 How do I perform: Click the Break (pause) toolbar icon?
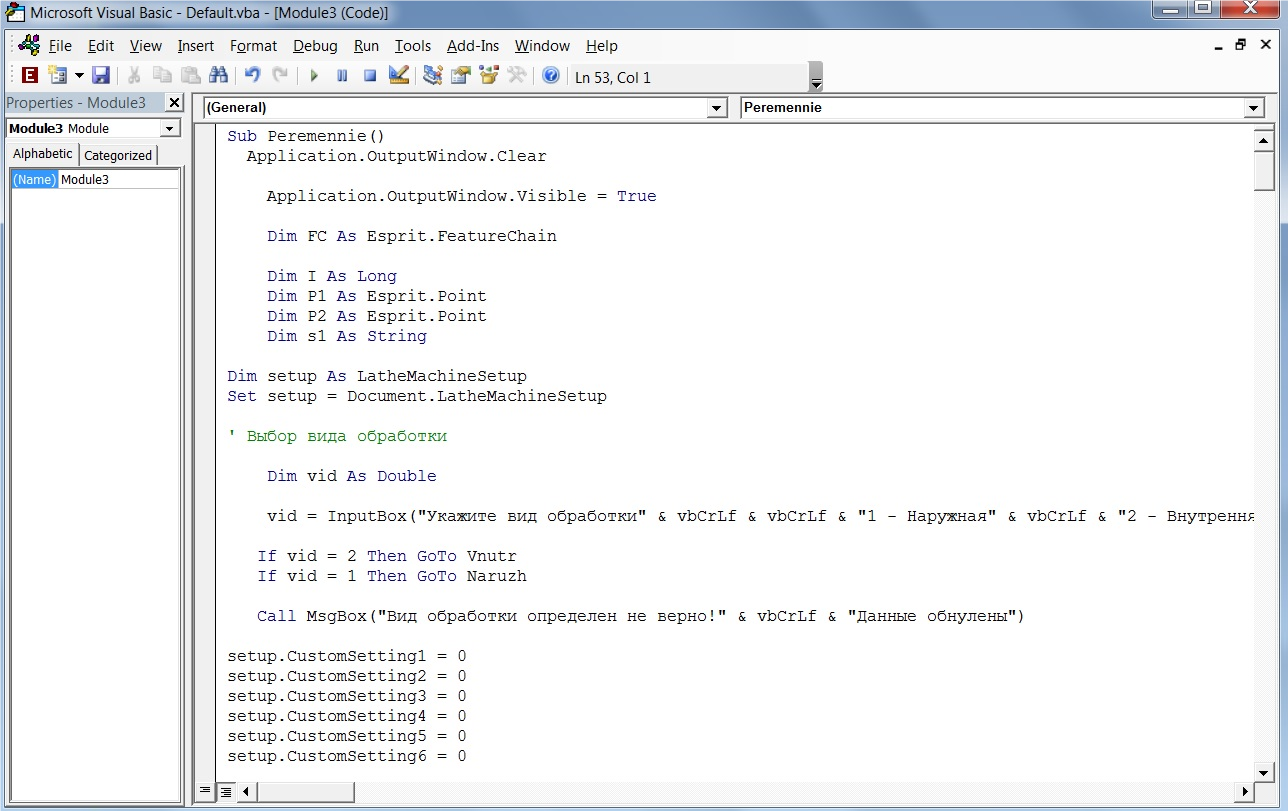342,76
